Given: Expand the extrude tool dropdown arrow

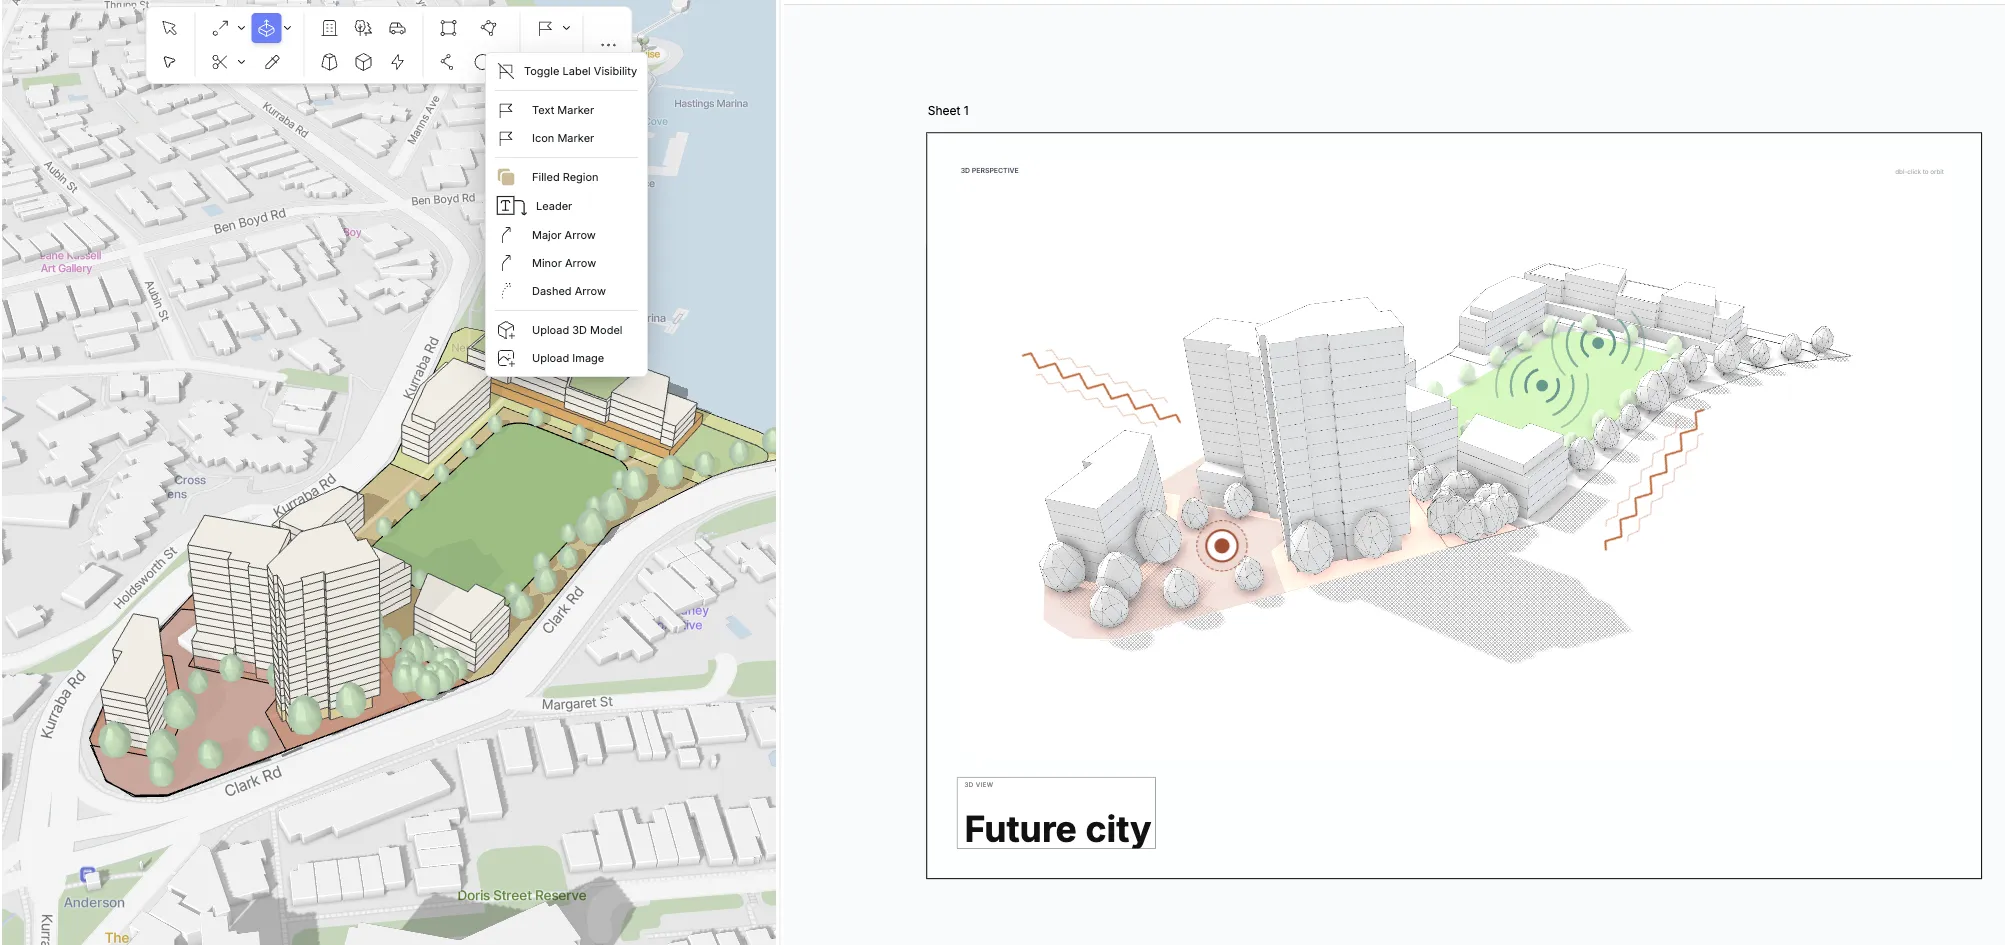Looking at the screenshot, I should (x=287, y=28).
